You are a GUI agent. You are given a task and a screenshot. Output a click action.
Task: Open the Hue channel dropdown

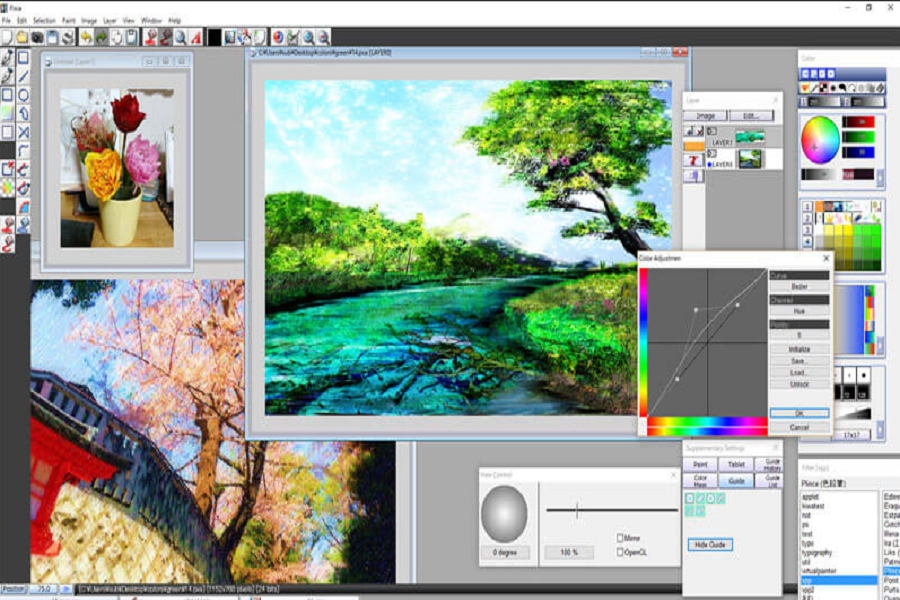799,311
